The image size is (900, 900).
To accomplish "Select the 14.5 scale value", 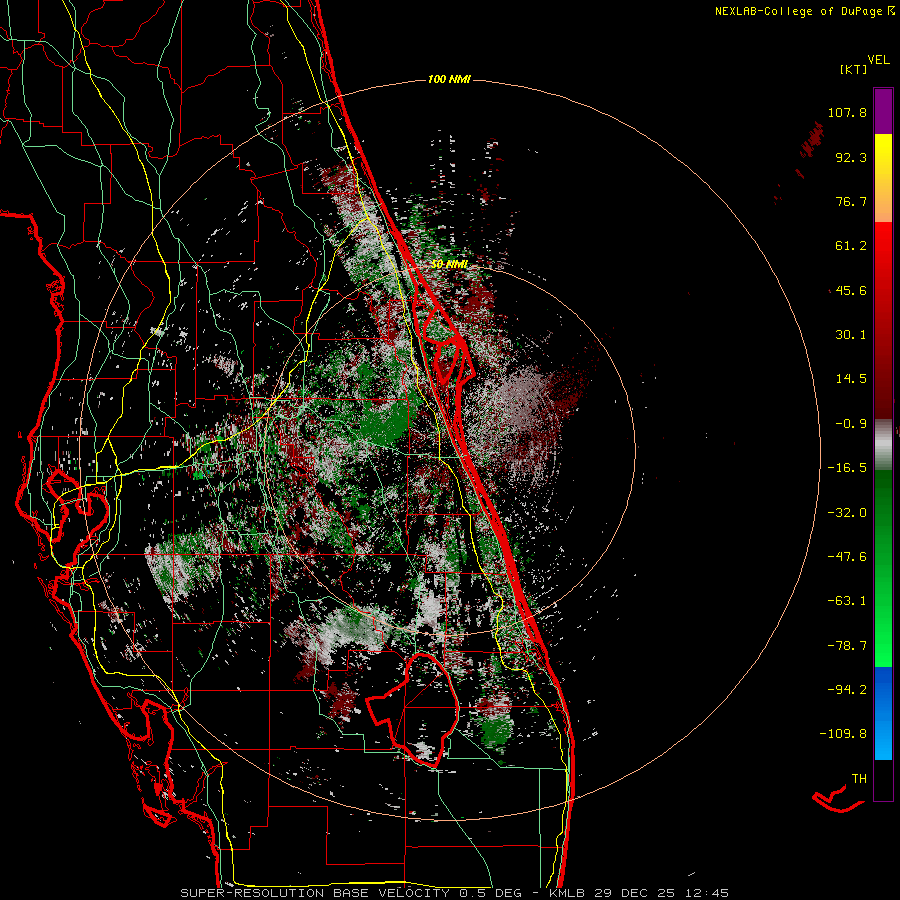I will 851,379.
